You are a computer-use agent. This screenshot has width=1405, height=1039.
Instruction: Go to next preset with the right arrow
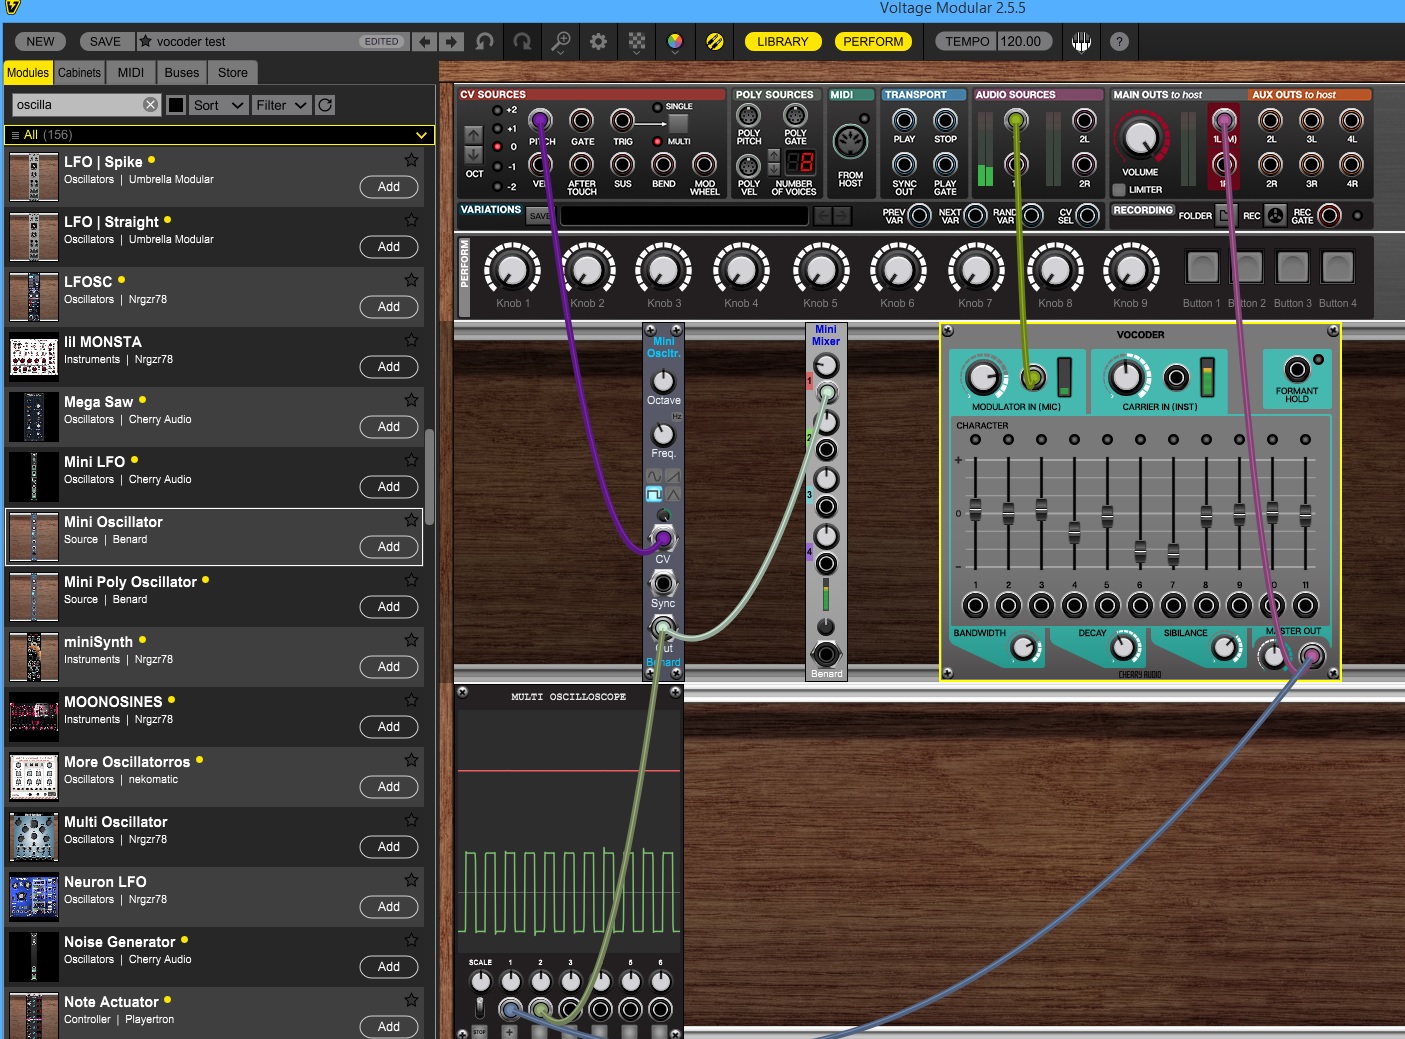pos(451,41)
